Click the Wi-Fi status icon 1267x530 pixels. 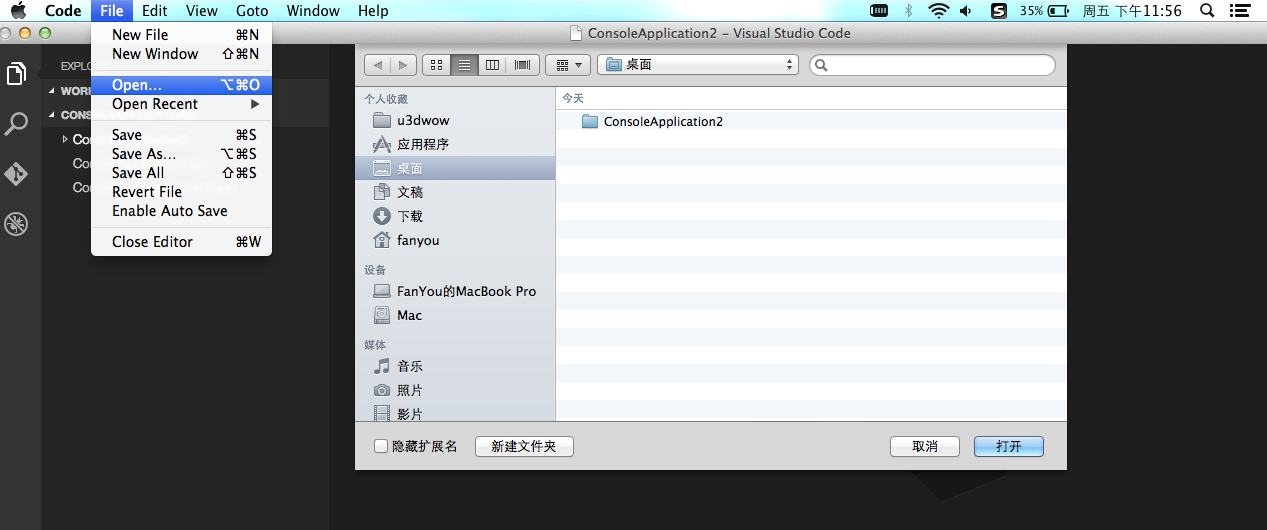[938, 11]
